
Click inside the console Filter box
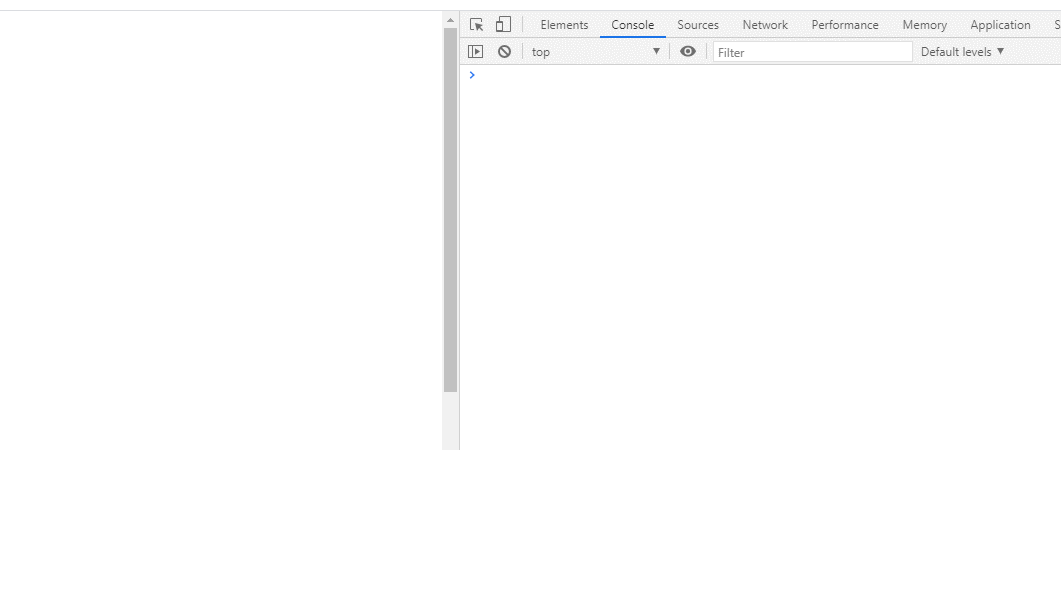point(810,52)
